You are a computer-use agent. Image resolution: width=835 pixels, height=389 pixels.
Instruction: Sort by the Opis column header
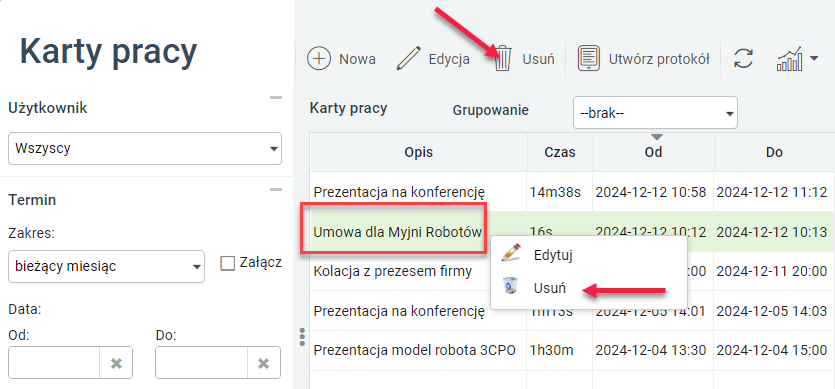[x=419, y=152]
